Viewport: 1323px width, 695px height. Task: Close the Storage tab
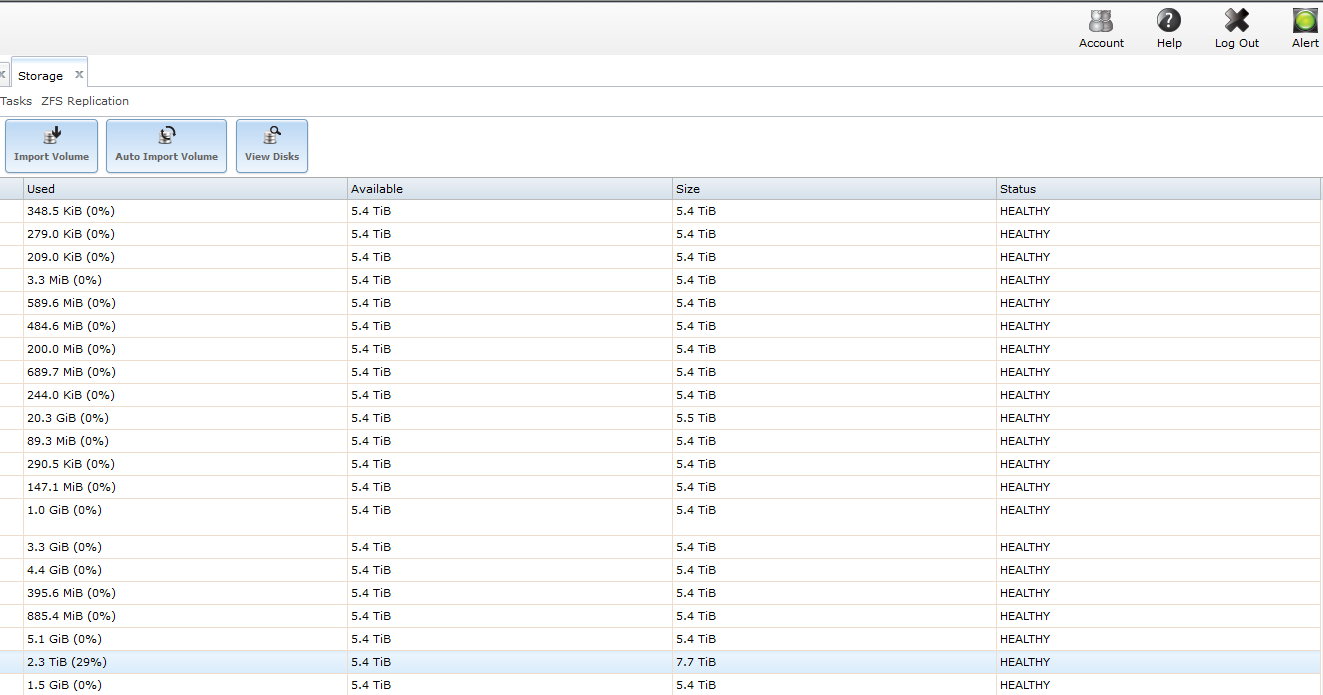coord(79,75)
